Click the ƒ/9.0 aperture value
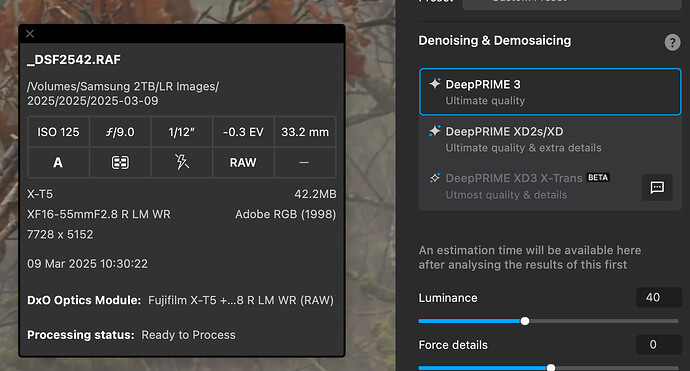This screenshot has width=690, height=371. click(120, 132)
